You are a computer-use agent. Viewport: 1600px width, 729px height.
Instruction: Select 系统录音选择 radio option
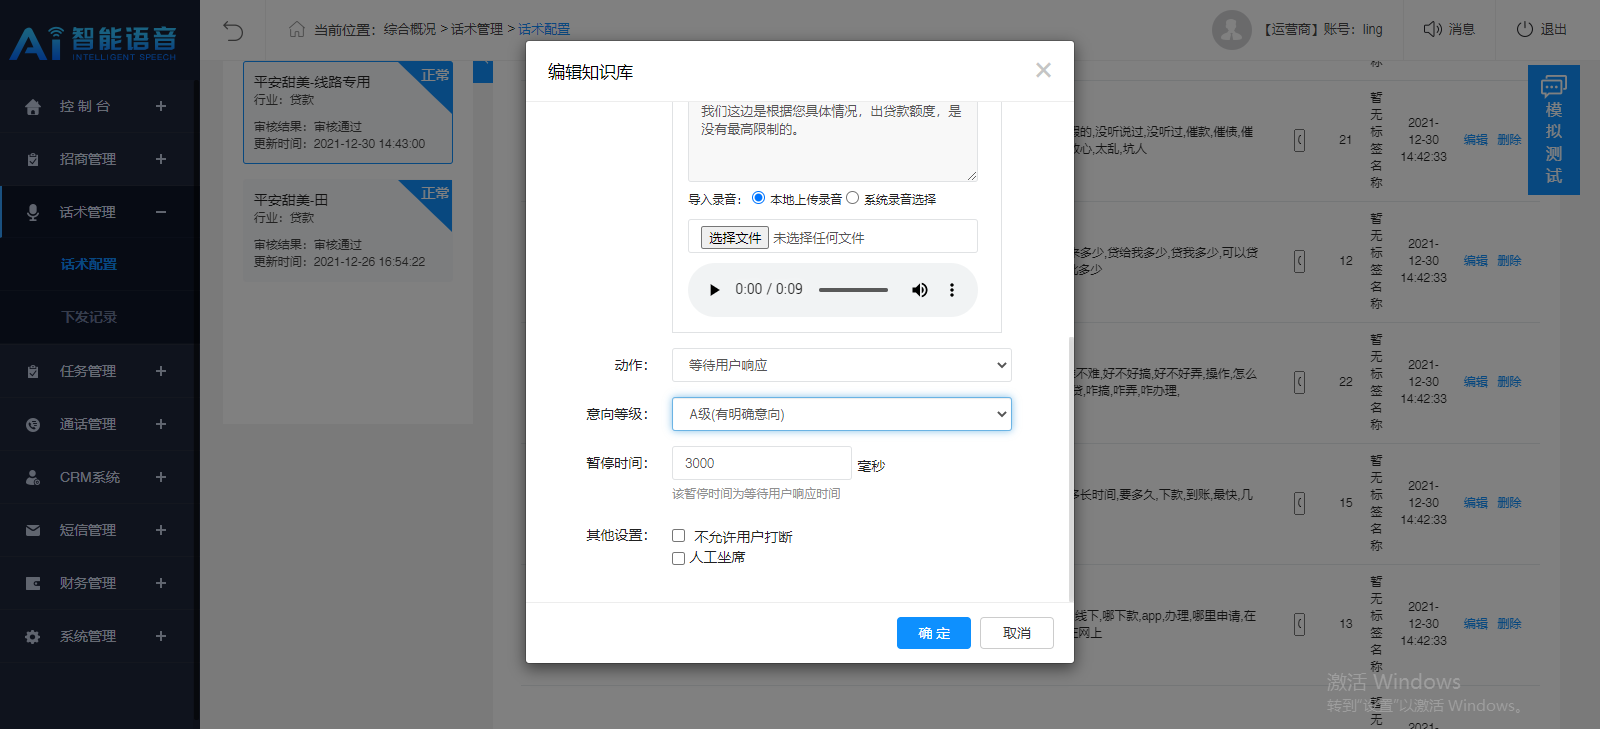pos(853,198)
